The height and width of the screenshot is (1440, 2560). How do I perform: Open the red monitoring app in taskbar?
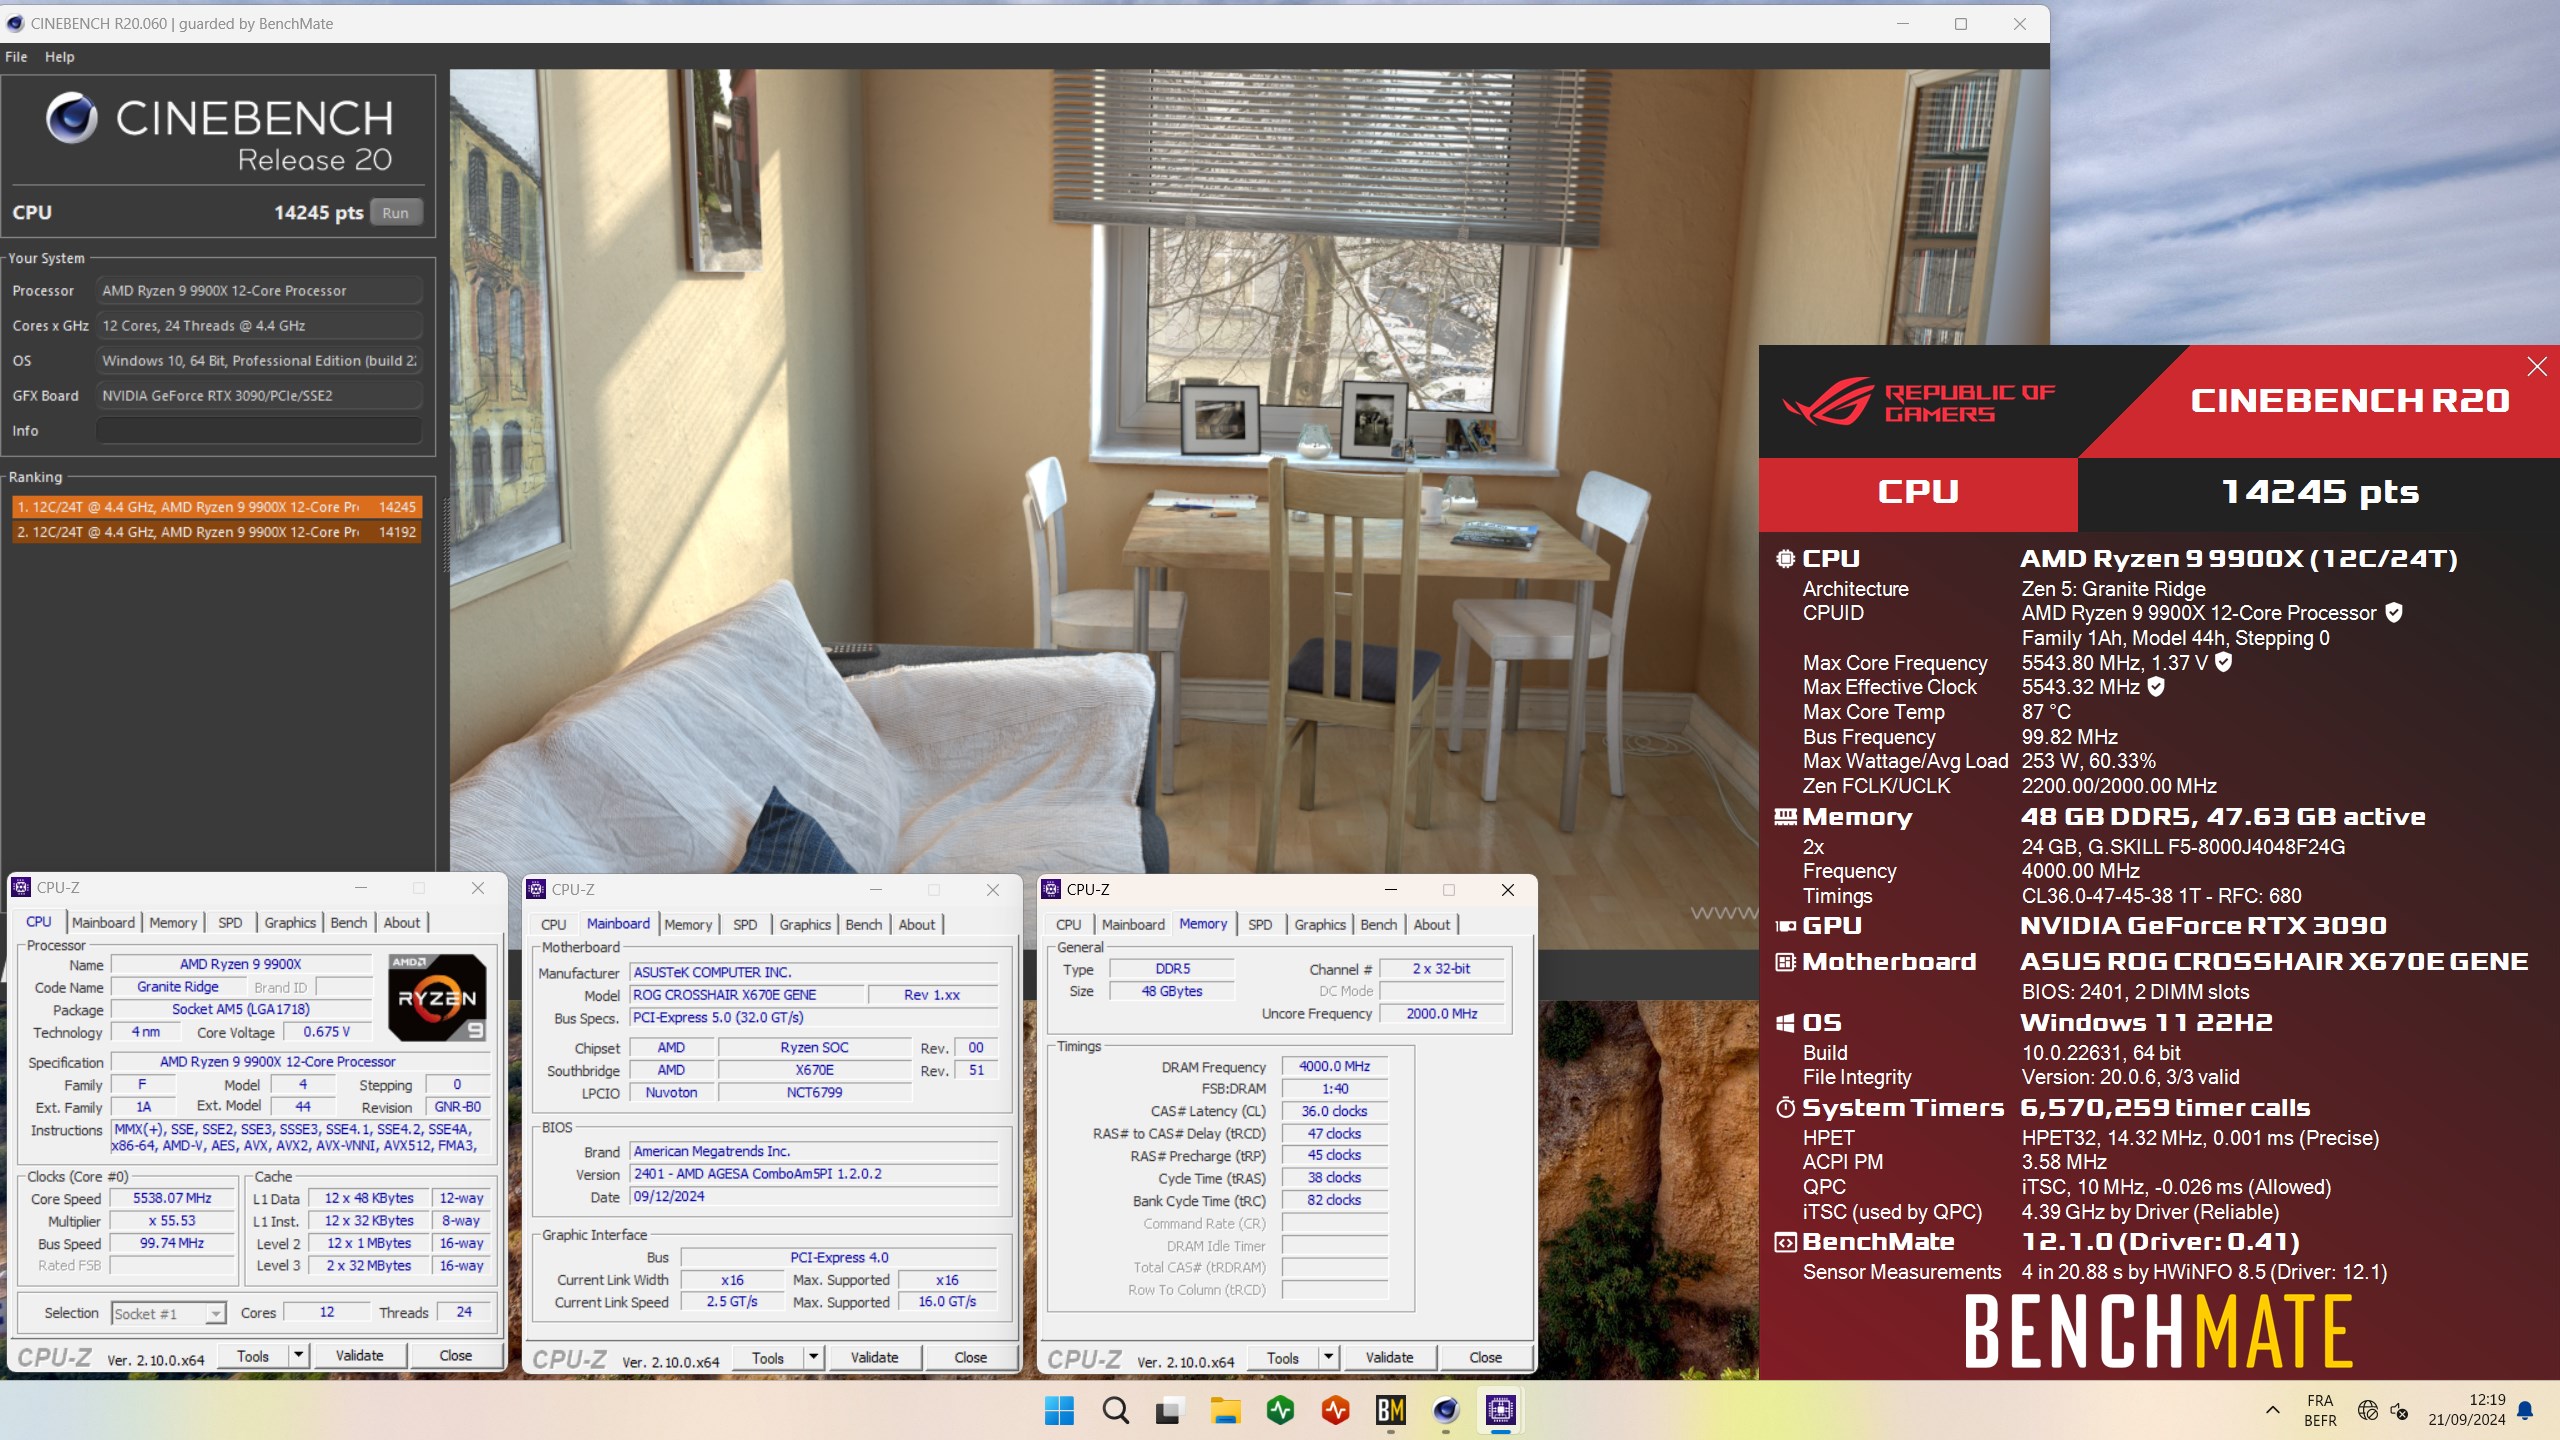coord(1336,1410)
